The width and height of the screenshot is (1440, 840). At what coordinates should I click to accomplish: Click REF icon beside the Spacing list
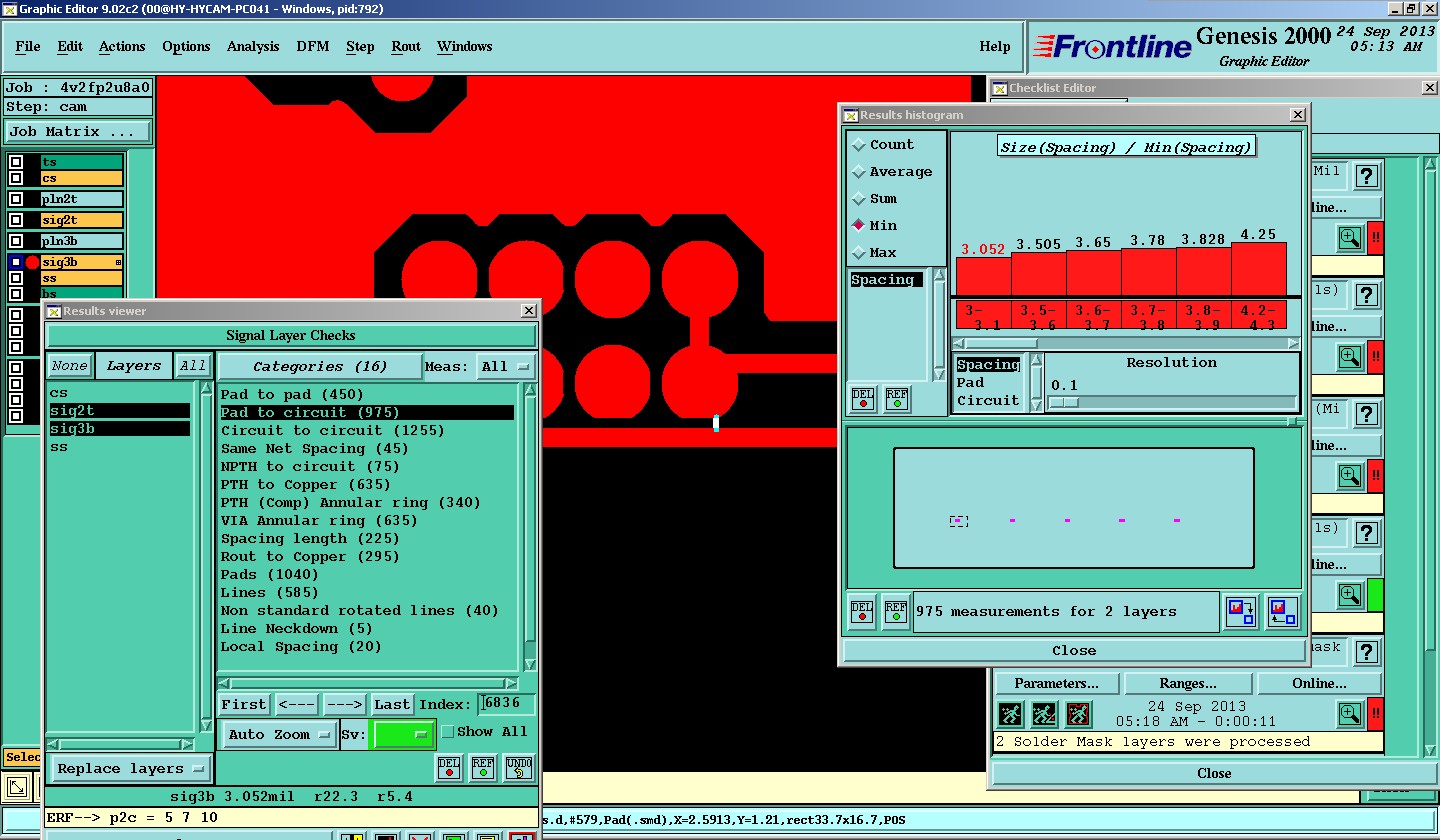(896, 398)
